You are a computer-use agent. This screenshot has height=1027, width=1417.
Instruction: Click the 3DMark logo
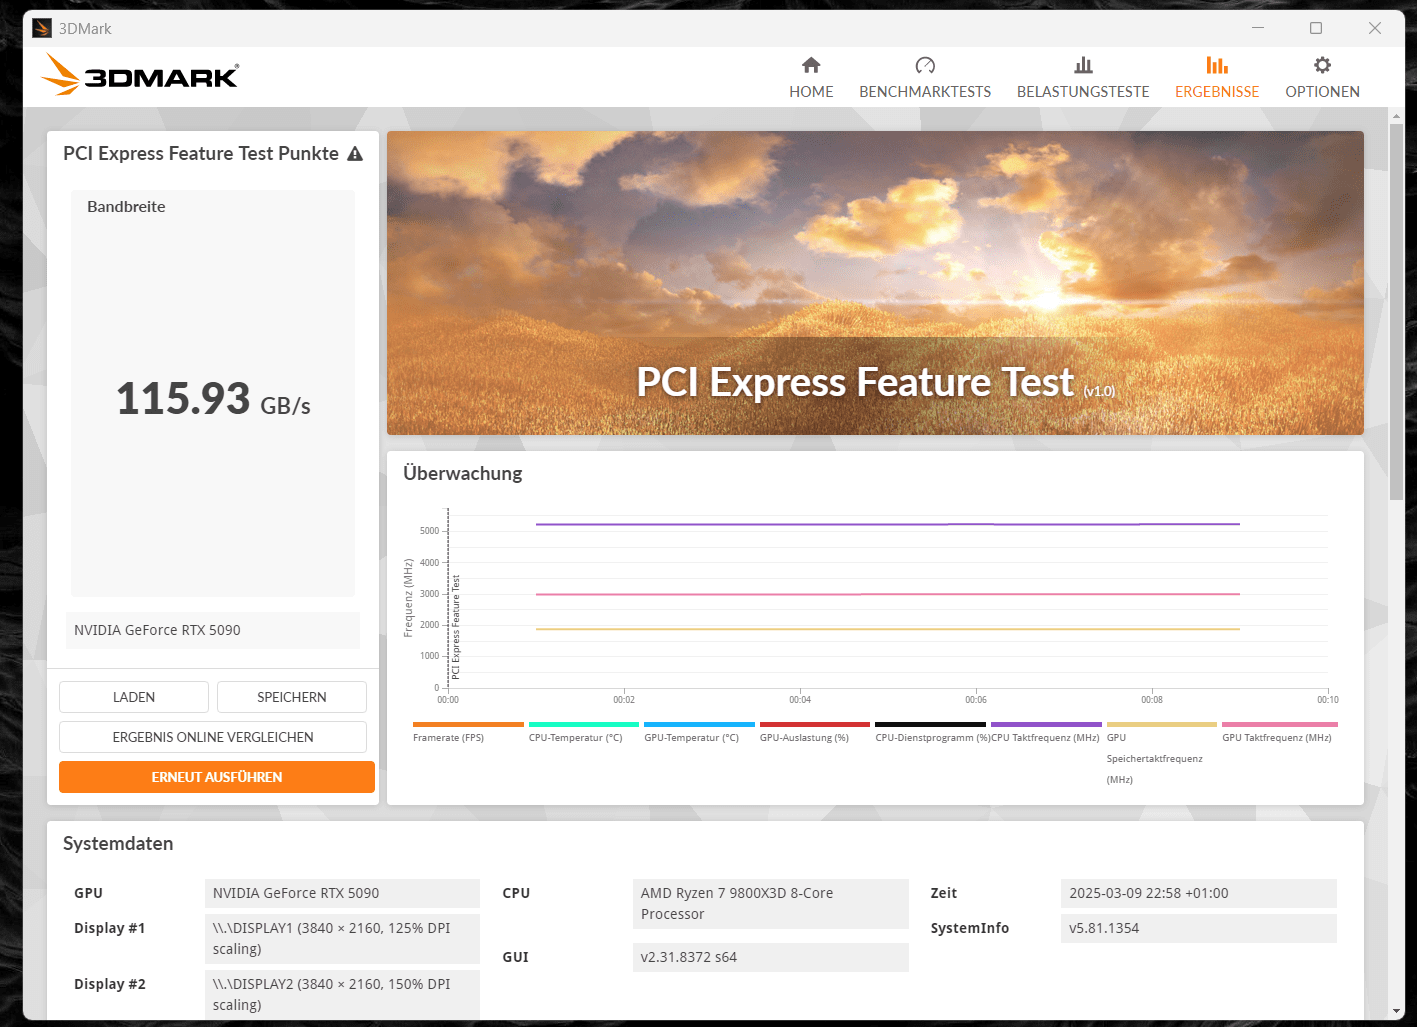[140, 75]
